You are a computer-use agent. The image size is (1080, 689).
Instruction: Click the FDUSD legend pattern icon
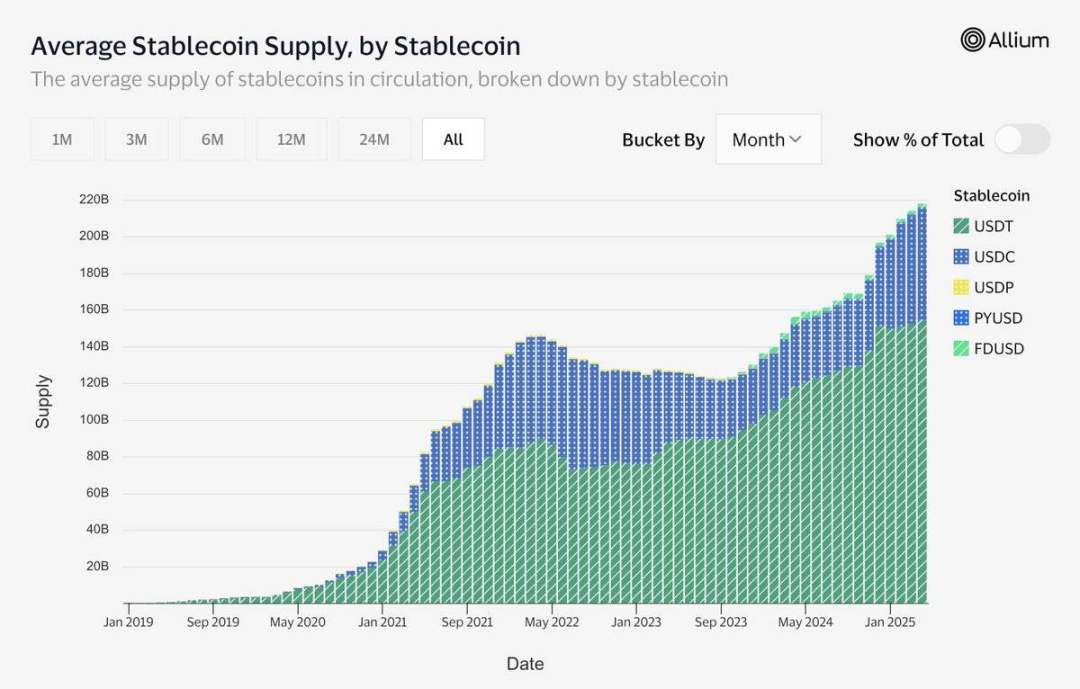(x=961, y=349)
